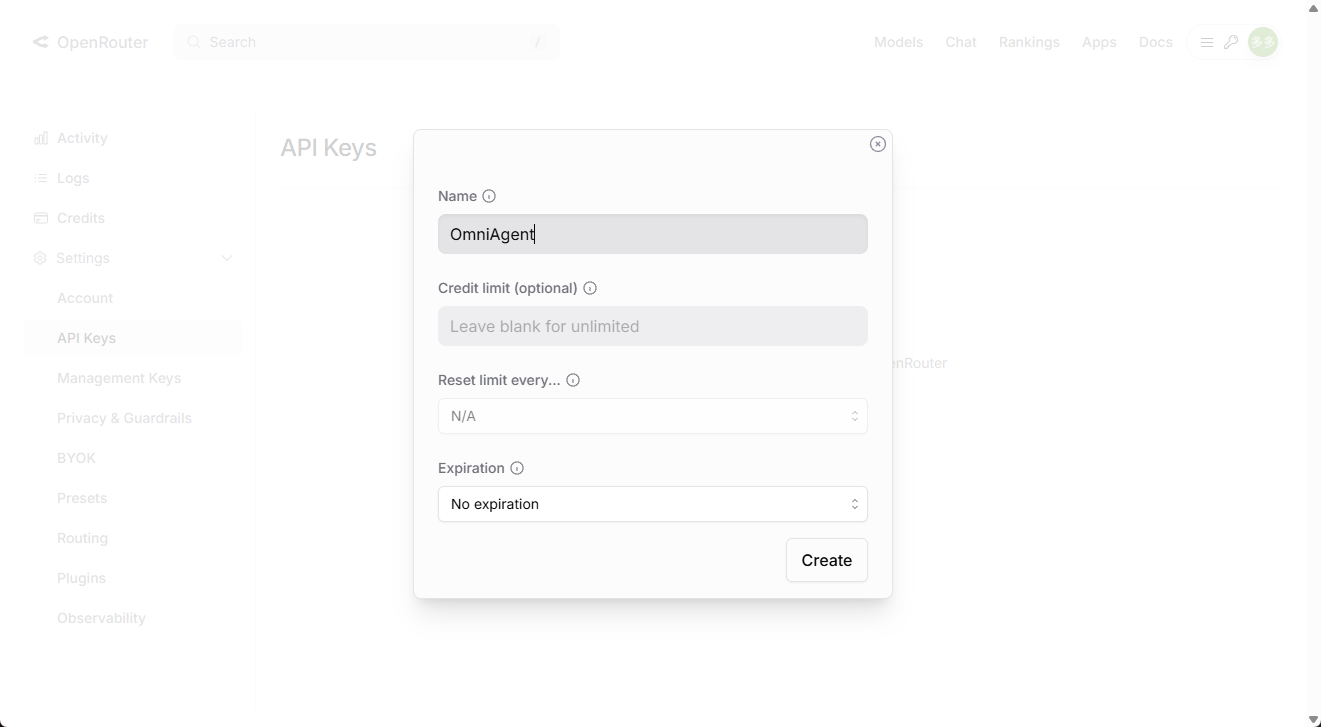Click the Credit limit input field
1321x727 pixels.
[652, 326]
